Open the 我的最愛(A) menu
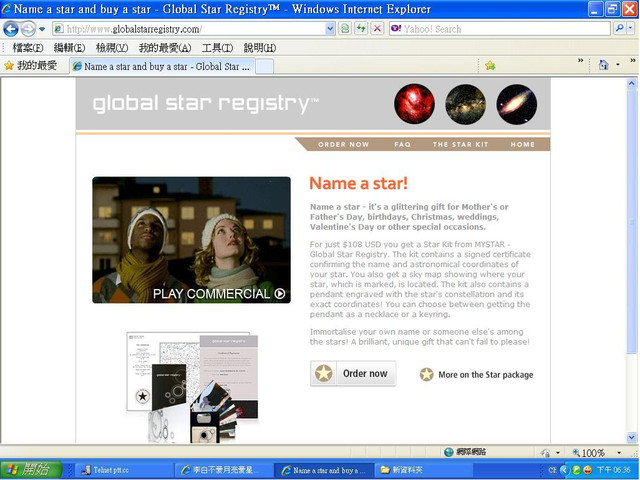This screenshot has width=640, height=480. [164, 48]
